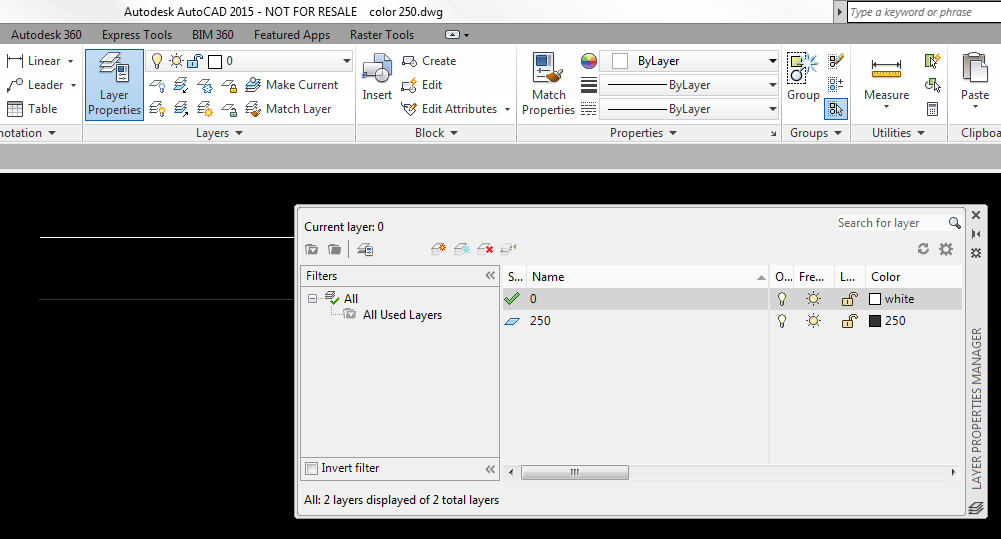The width and height of the screenshot is (1001, 539).
Task: Click the Table button
Action: [x=32, y=109]
